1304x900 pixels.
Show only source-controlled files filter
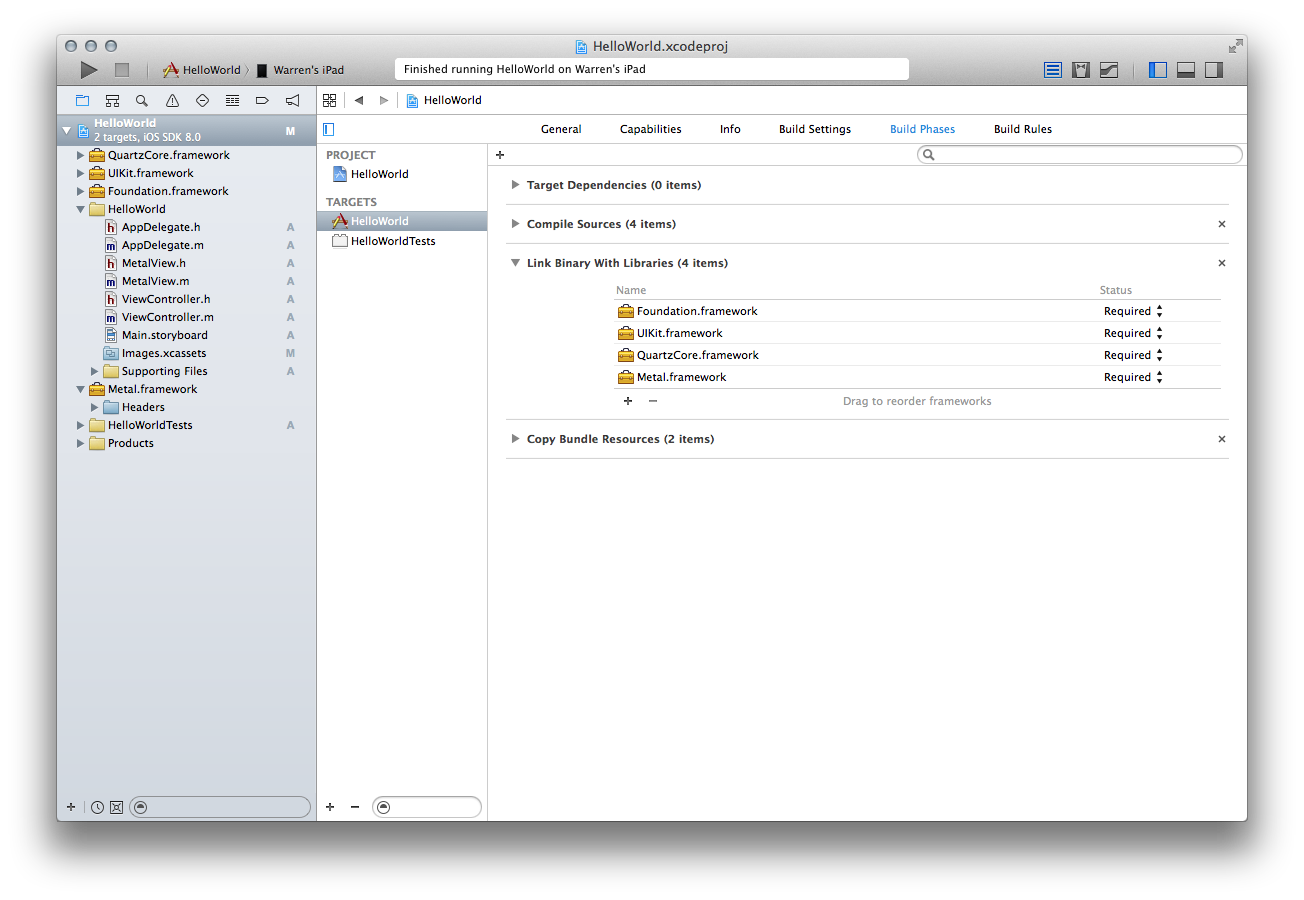click(x=116, y=807)
